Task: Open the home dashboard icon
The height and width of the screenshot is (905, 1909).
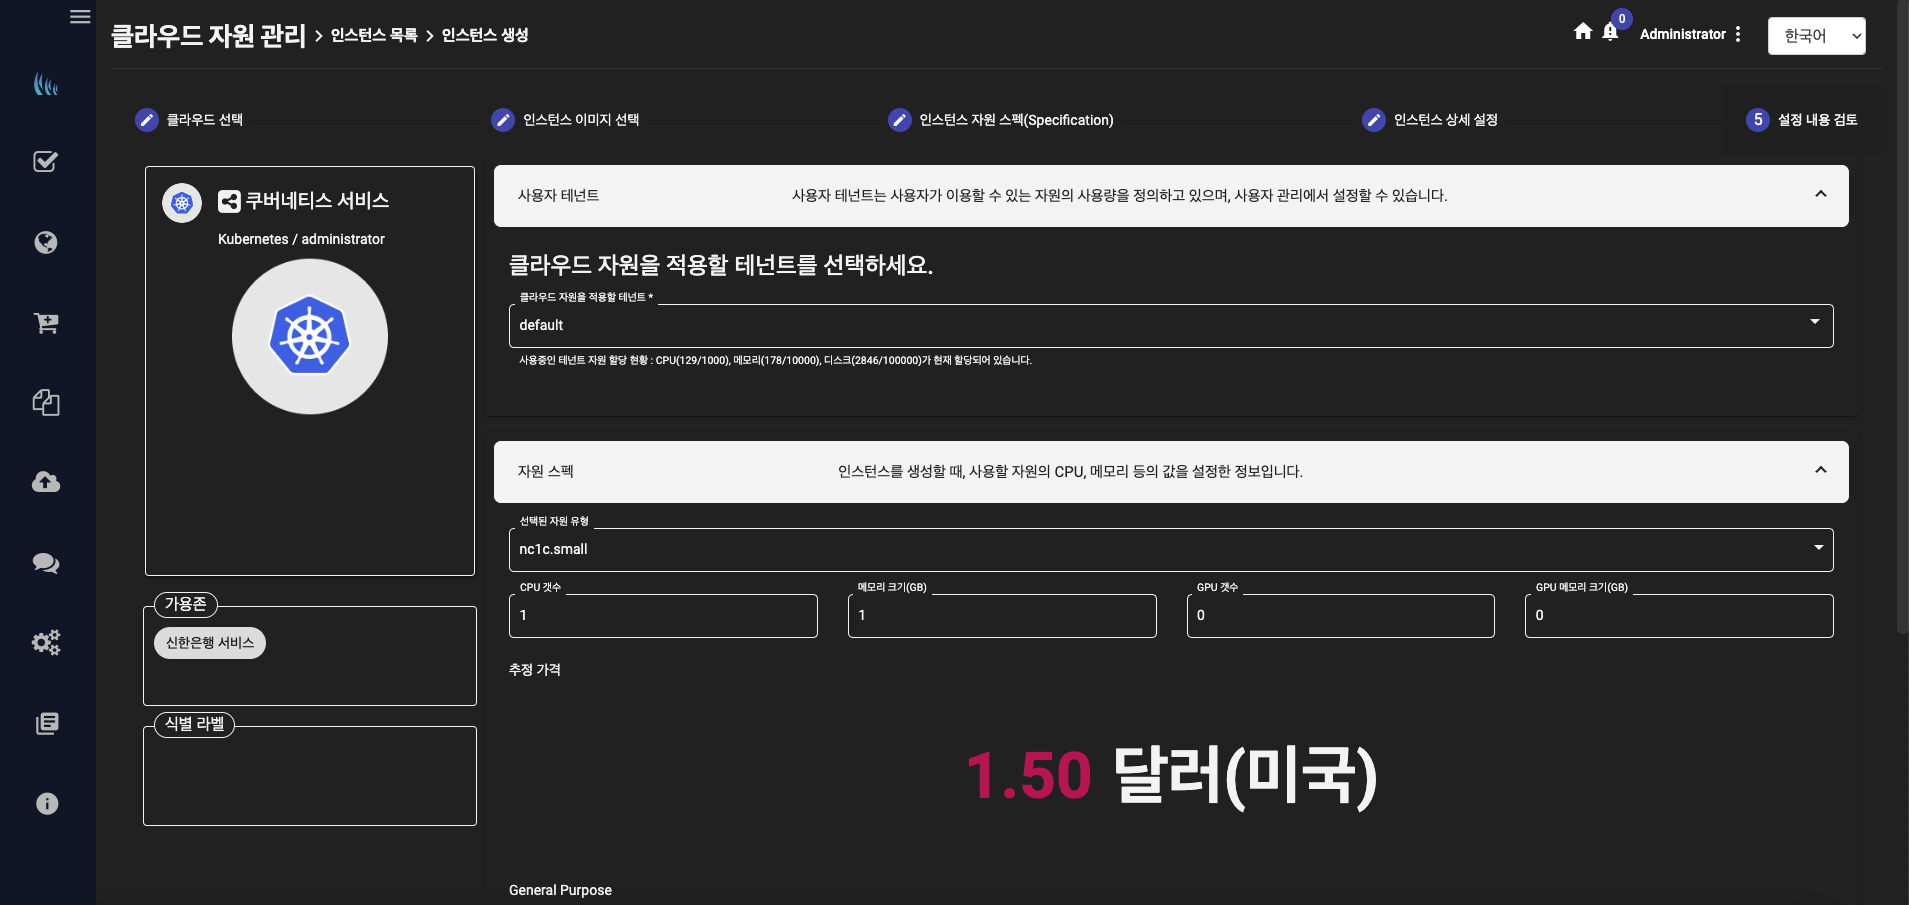Action: pyautogui.click(x=1583, y=31)
